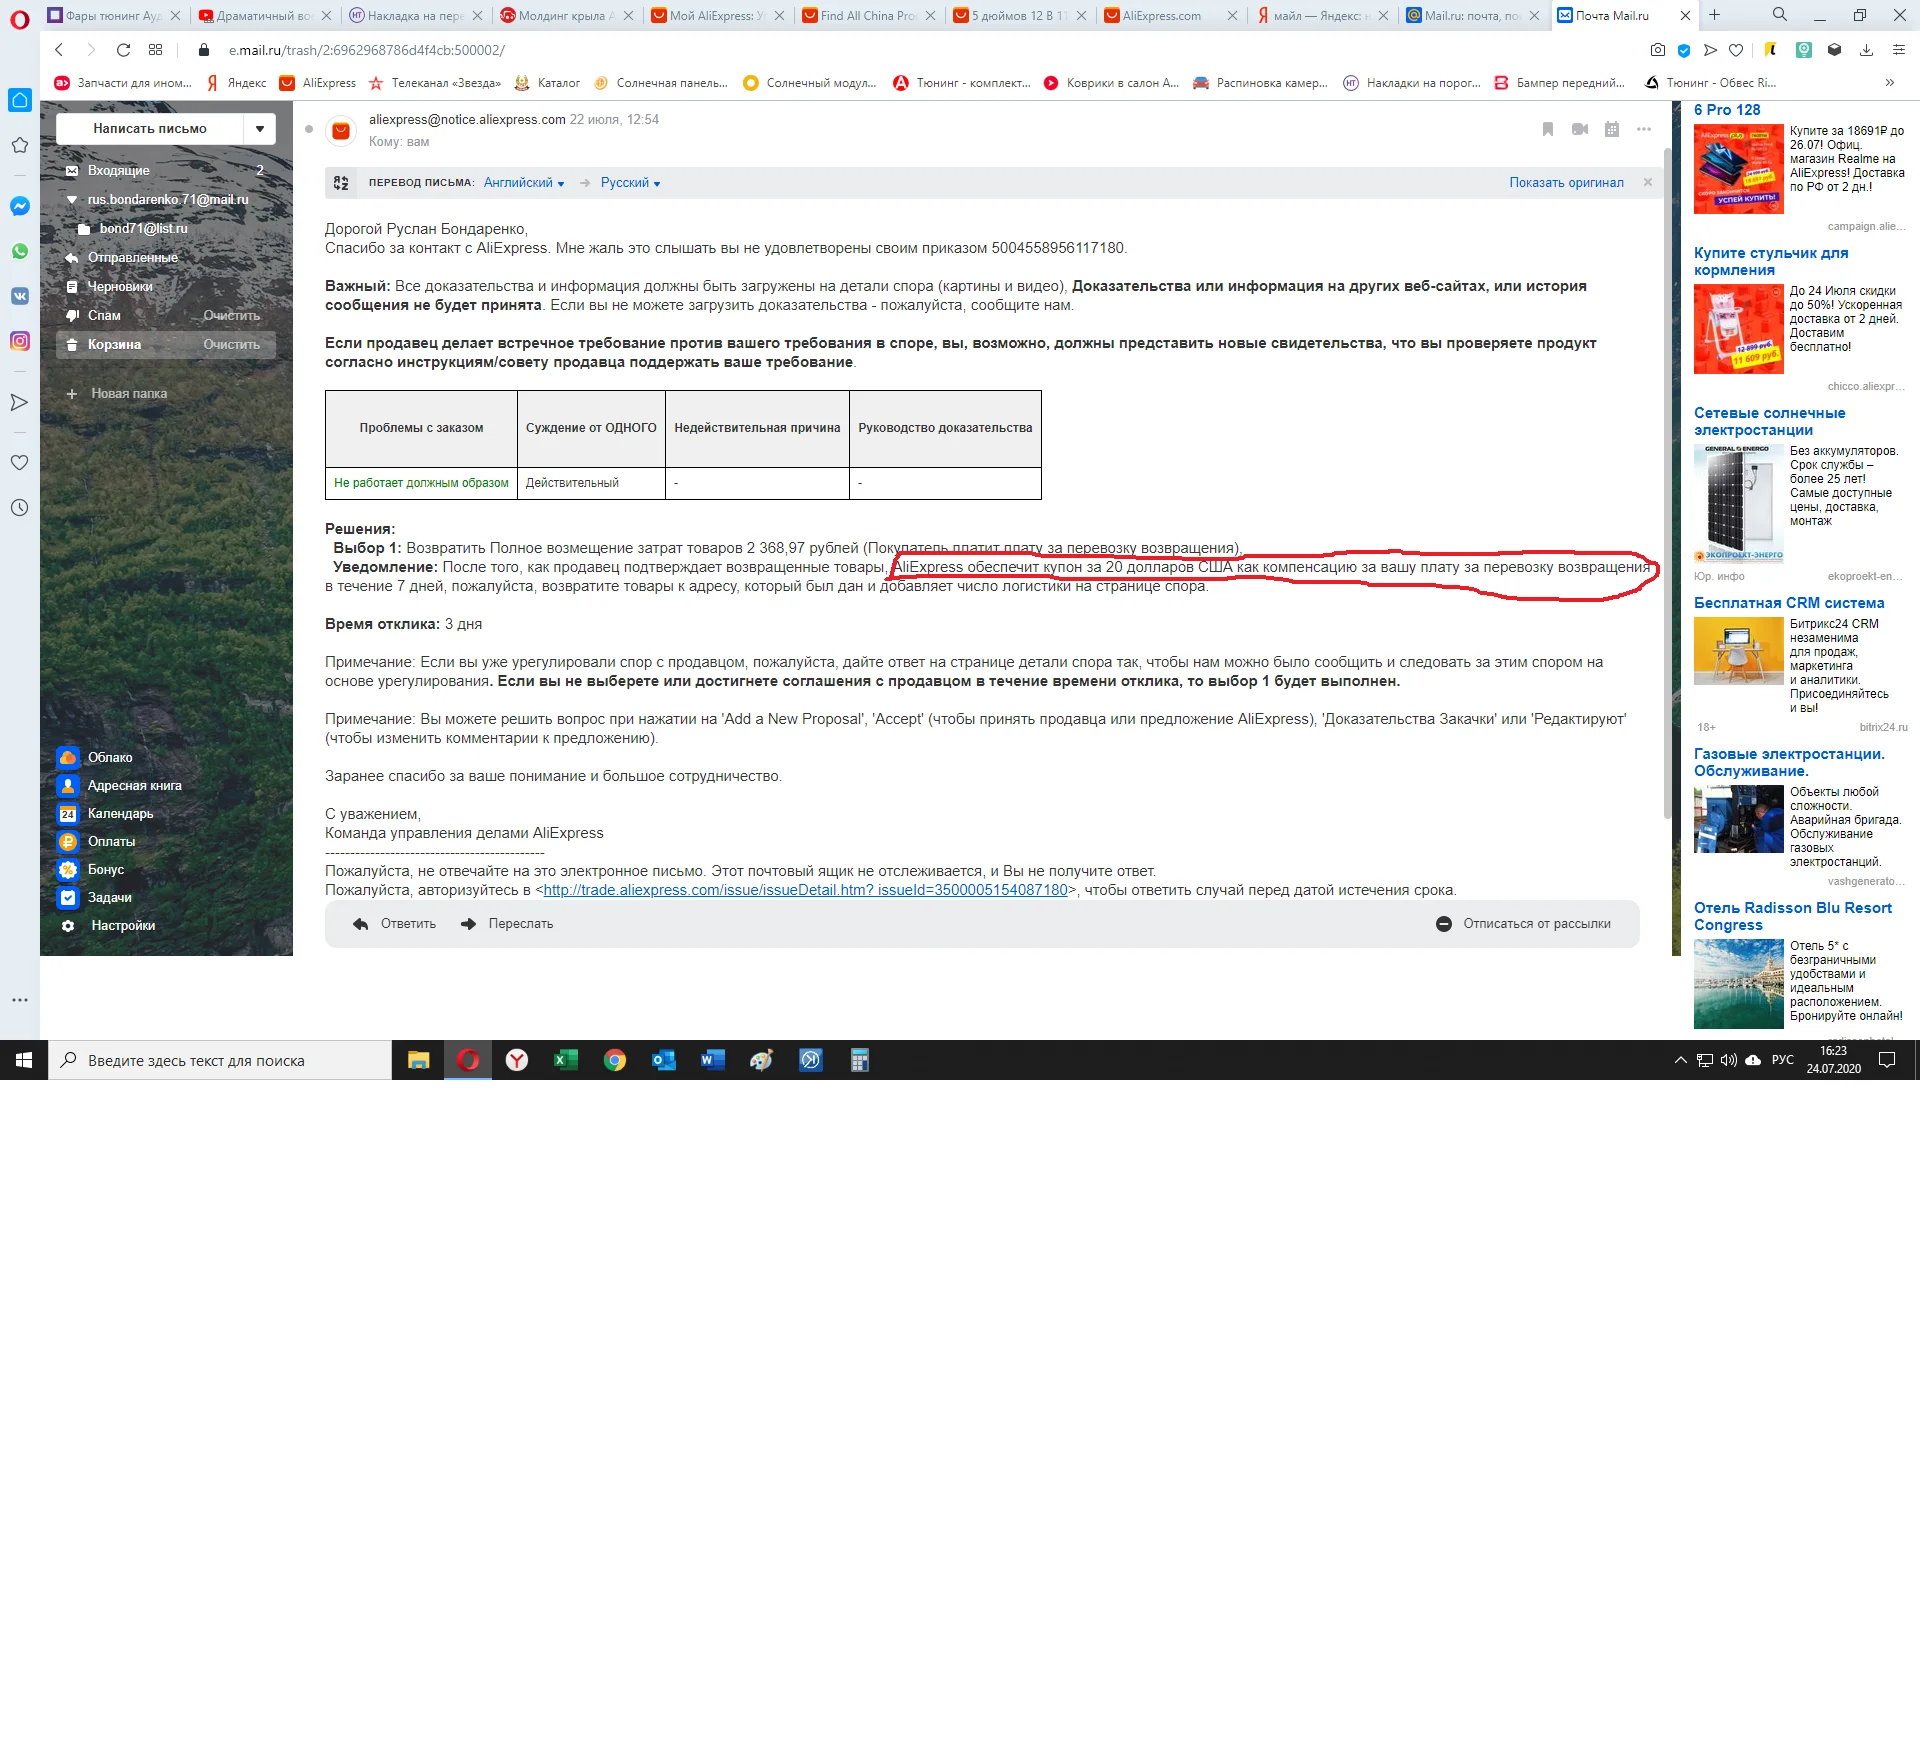This screenshot has height=1752, width=1920.
Task: Close the translation bar
Action: [x=1648, y=182]
